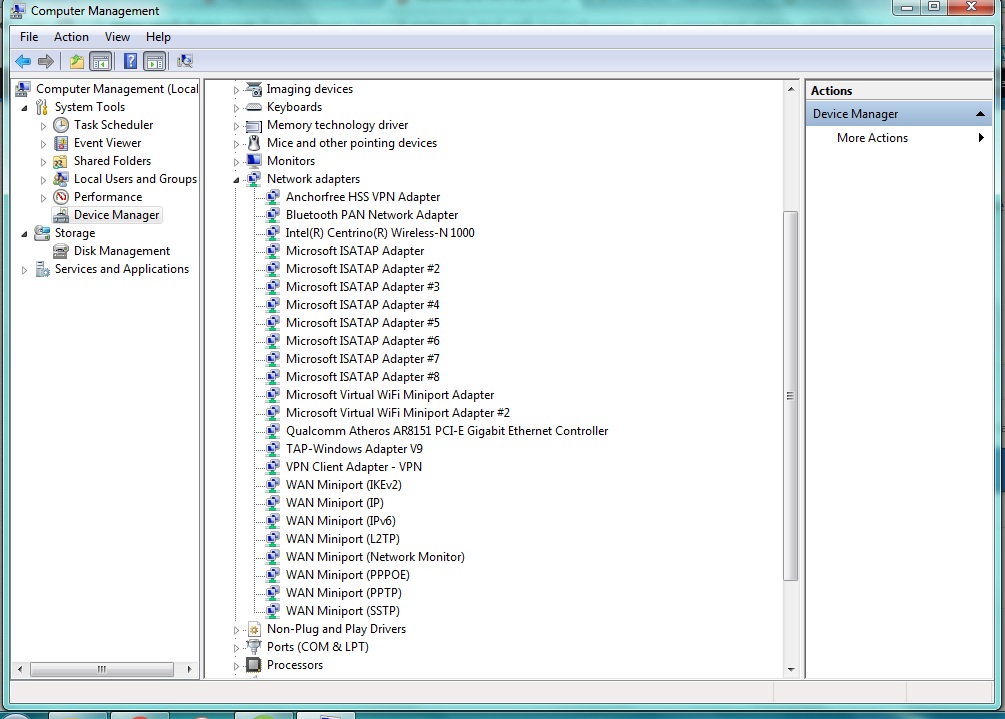Click the device list vertical scrollbar thumb

pos(791,396)
